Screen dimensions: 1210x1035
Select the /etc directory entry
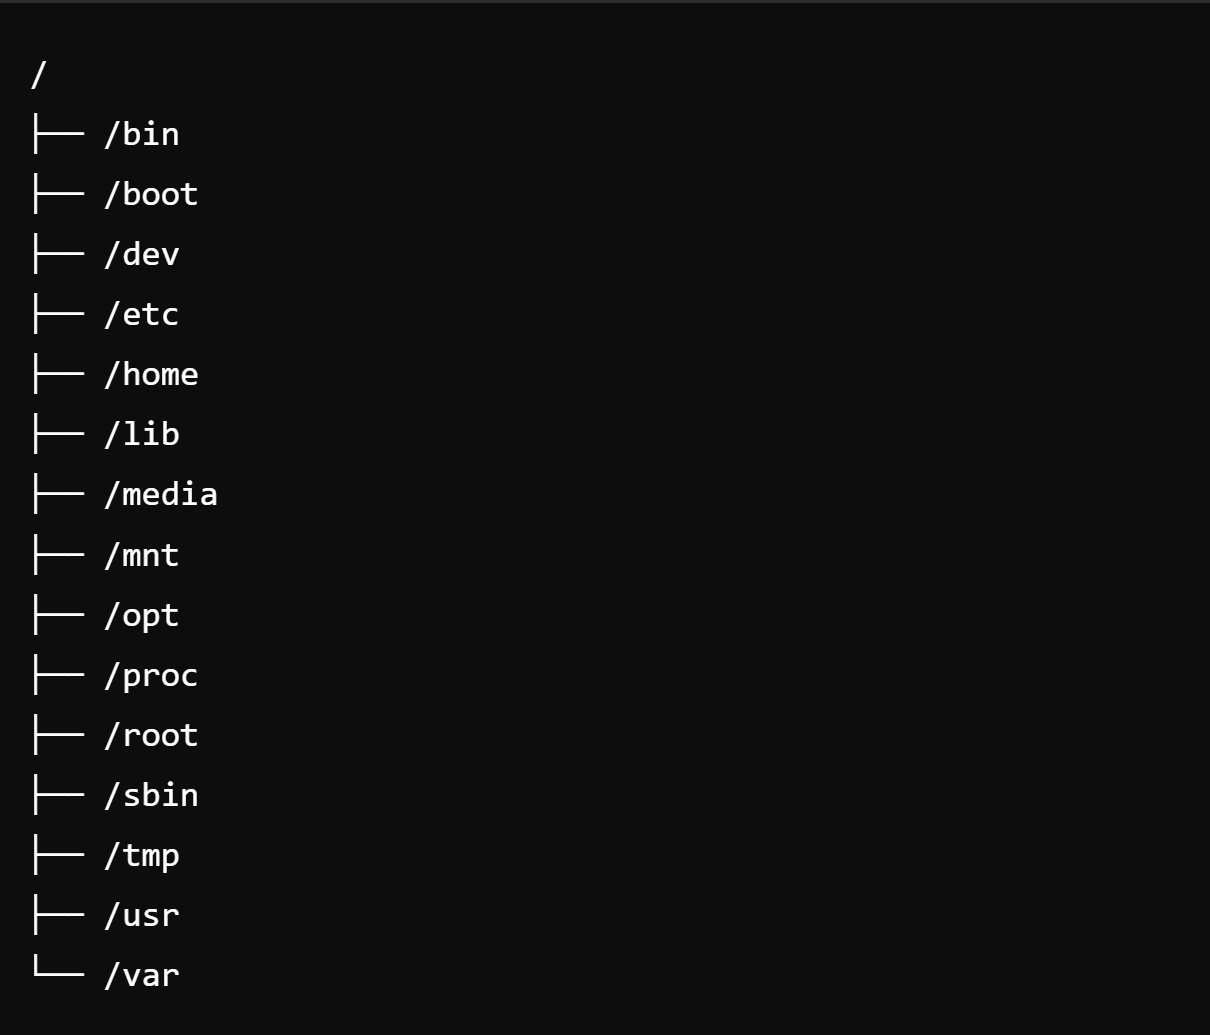click(x=142, y=314)
